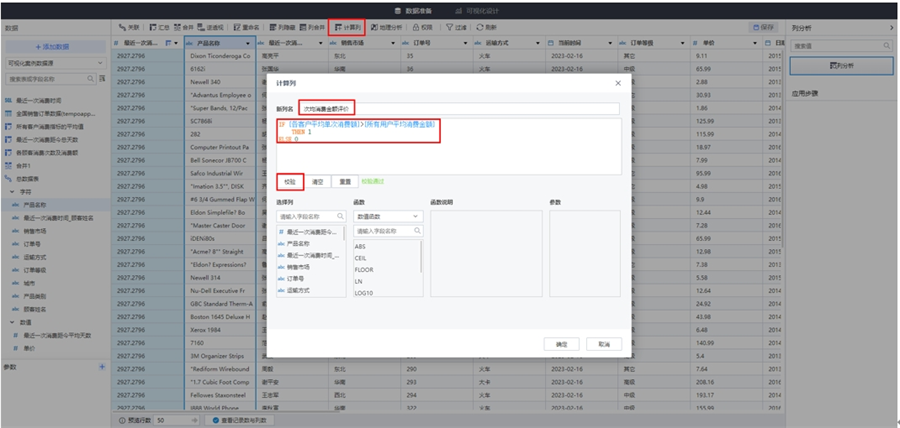
Task: Click the 校验 validate button
Action: (289, 182)
